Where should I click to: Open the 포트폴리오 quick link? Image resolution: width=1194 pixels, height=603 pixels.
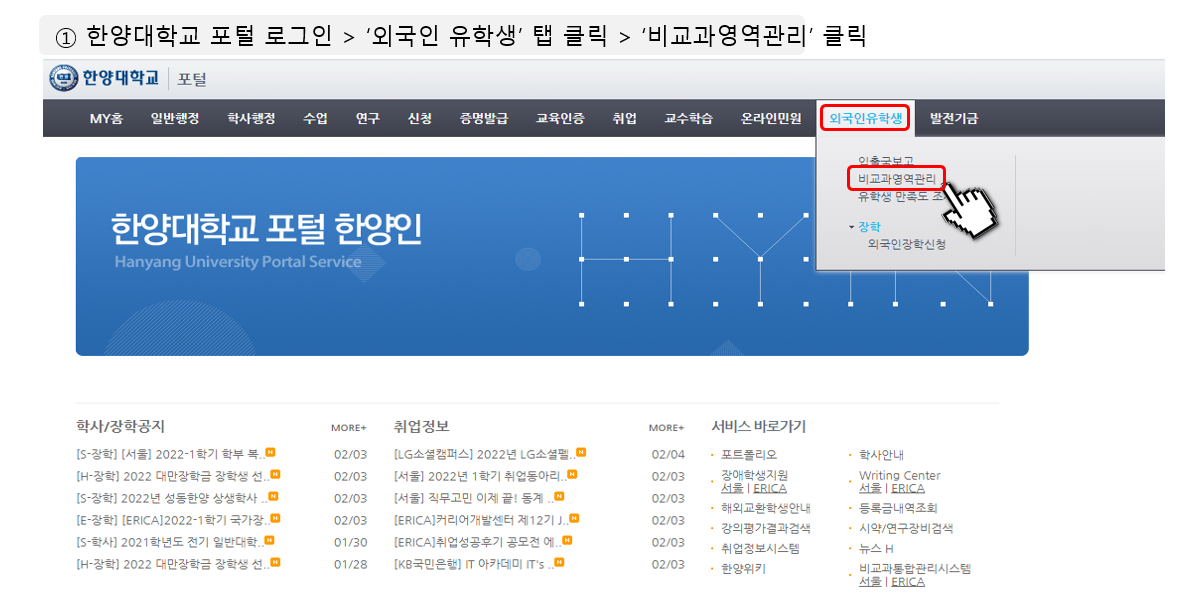pyautogui.click(x=748, y=455)
